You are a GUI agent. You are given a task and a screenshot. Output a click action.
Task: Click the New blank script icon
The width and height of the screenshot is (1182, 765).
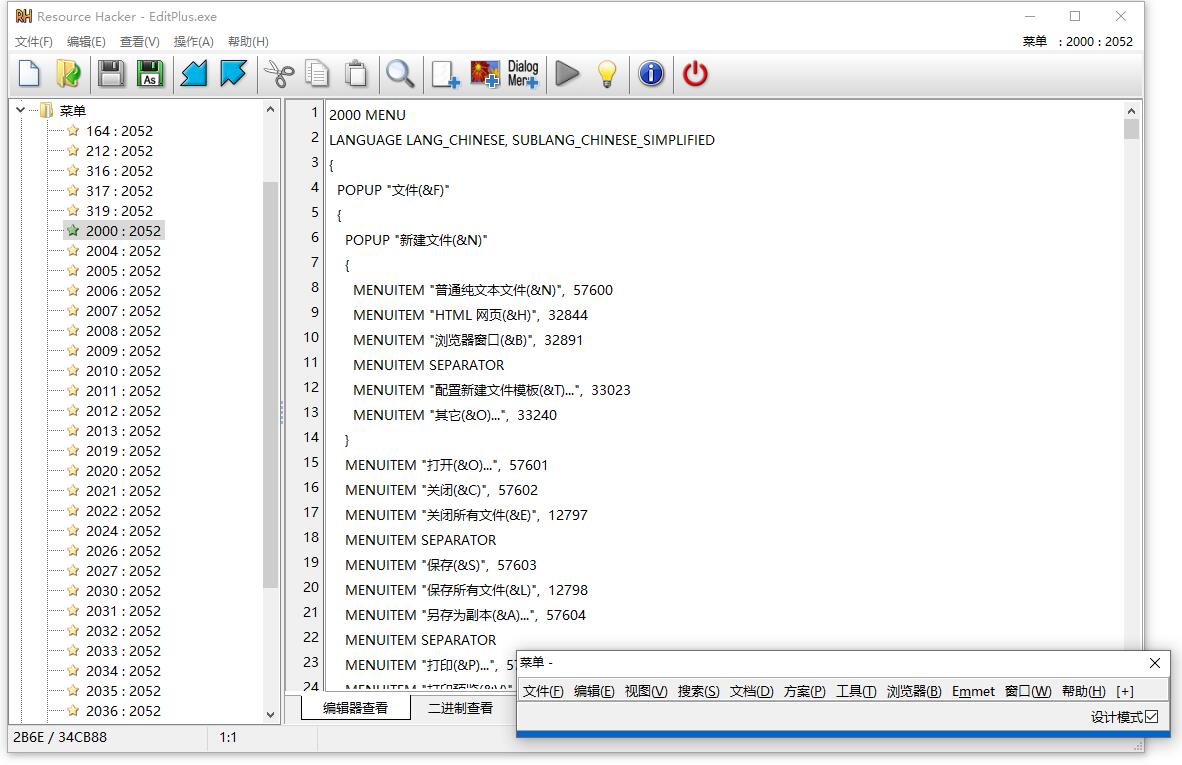[x=29, y=74]
